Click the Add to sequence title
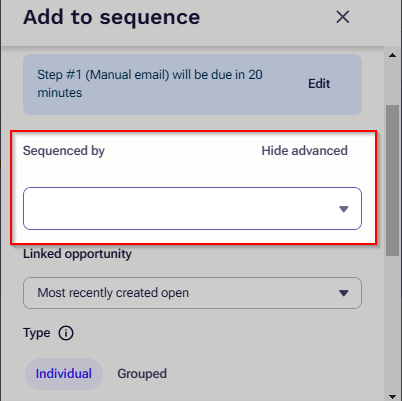402x401 pixels. tap(112, 17)
